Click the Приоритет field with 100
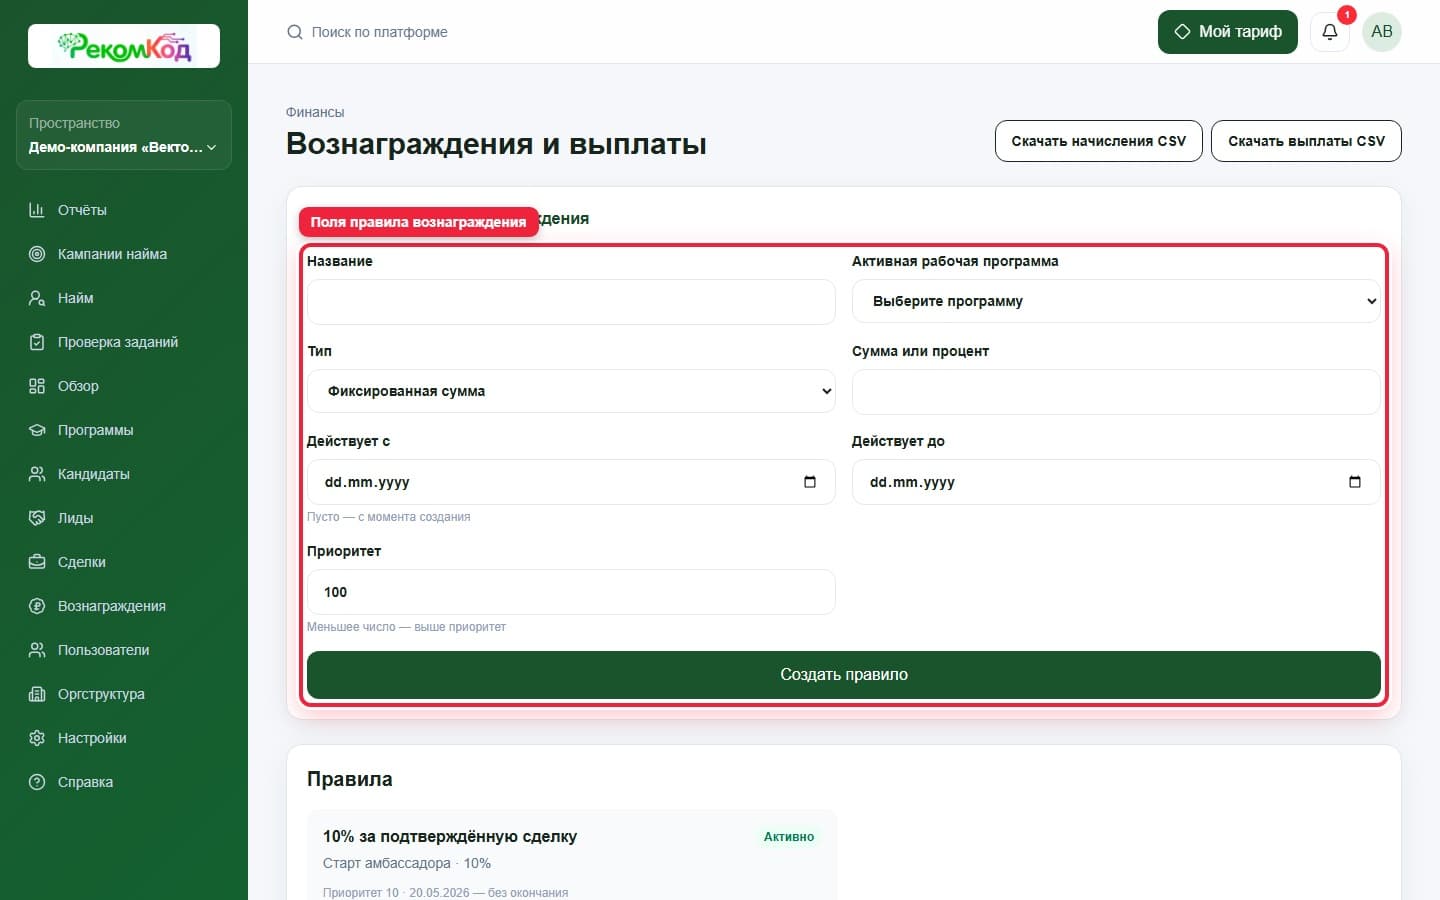Screen dimensions: 1440x900 tap(571, 592)
